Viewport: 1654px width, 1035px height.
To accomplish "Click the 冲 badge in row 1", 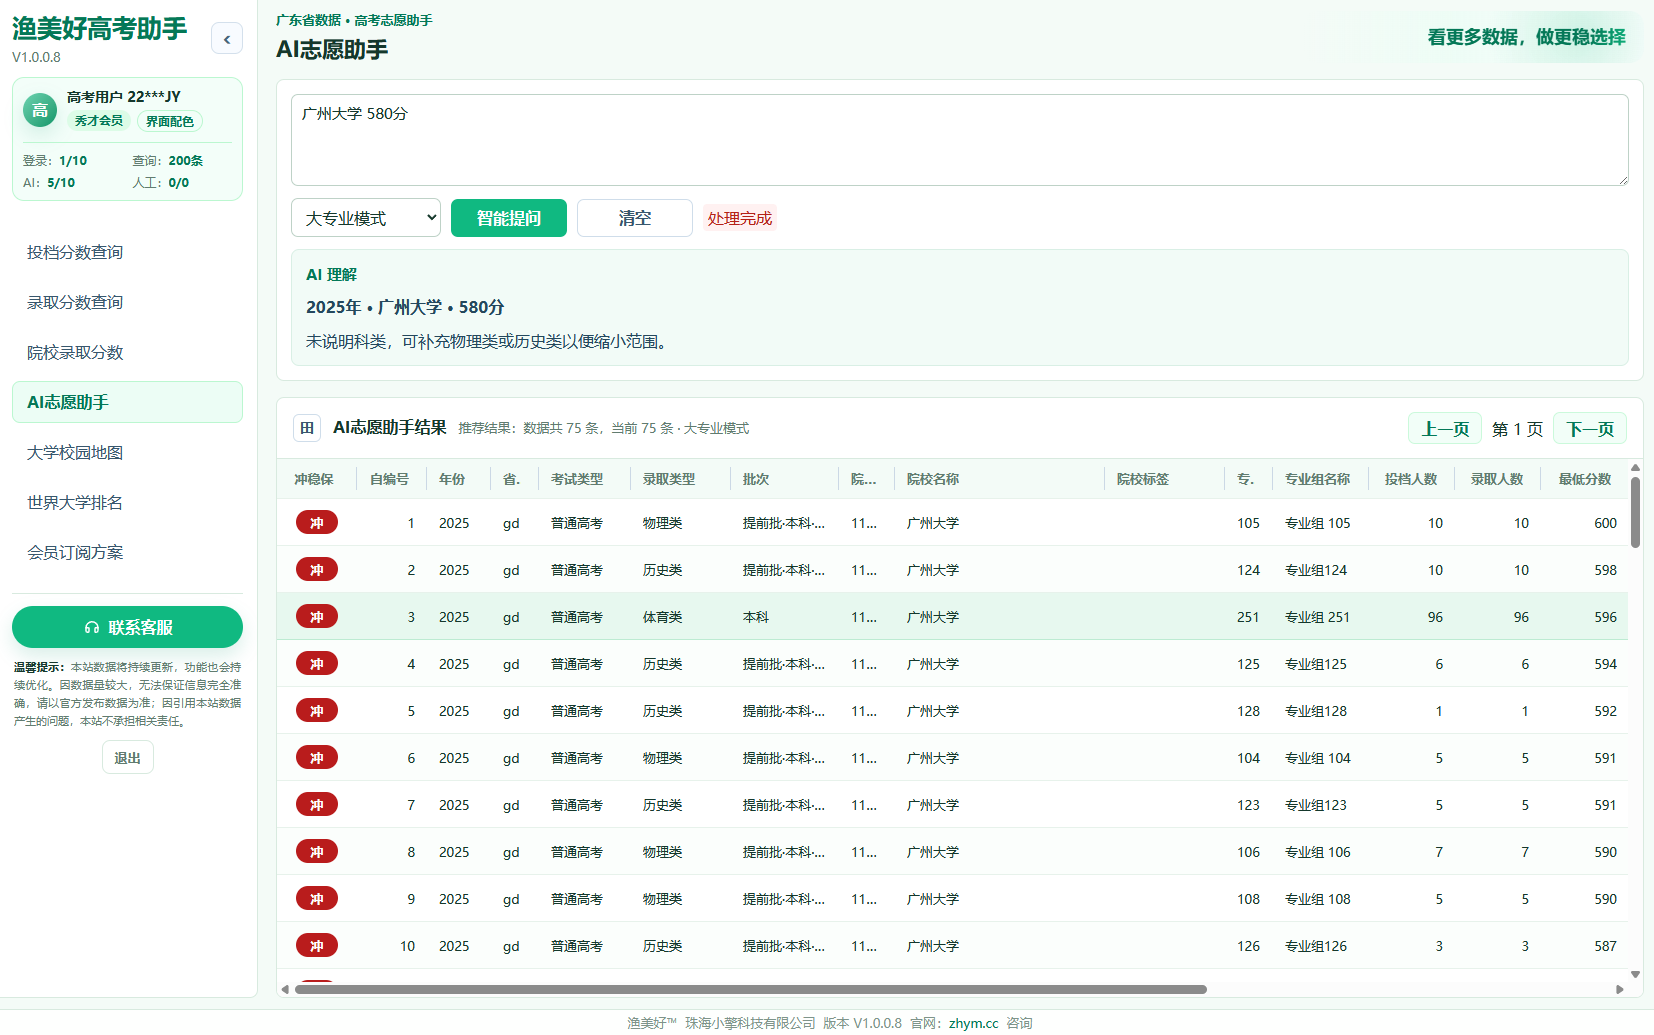I will (x=317, y=523).
